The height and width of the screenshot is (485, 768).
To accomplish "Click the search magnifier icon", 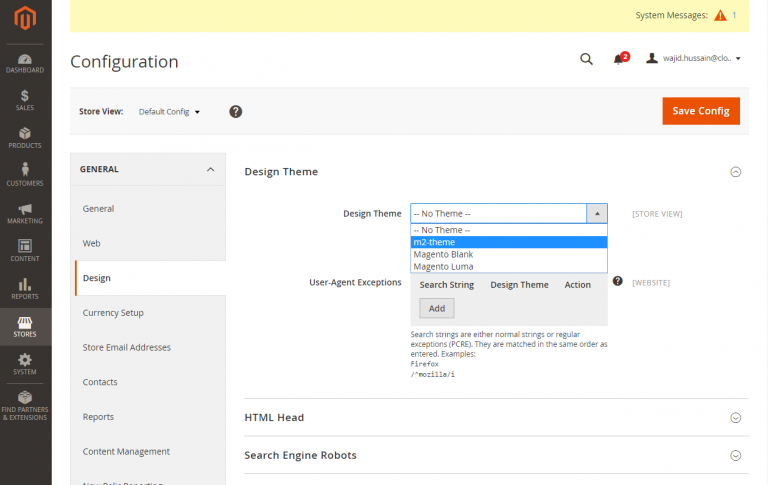I will coord(586,59).
